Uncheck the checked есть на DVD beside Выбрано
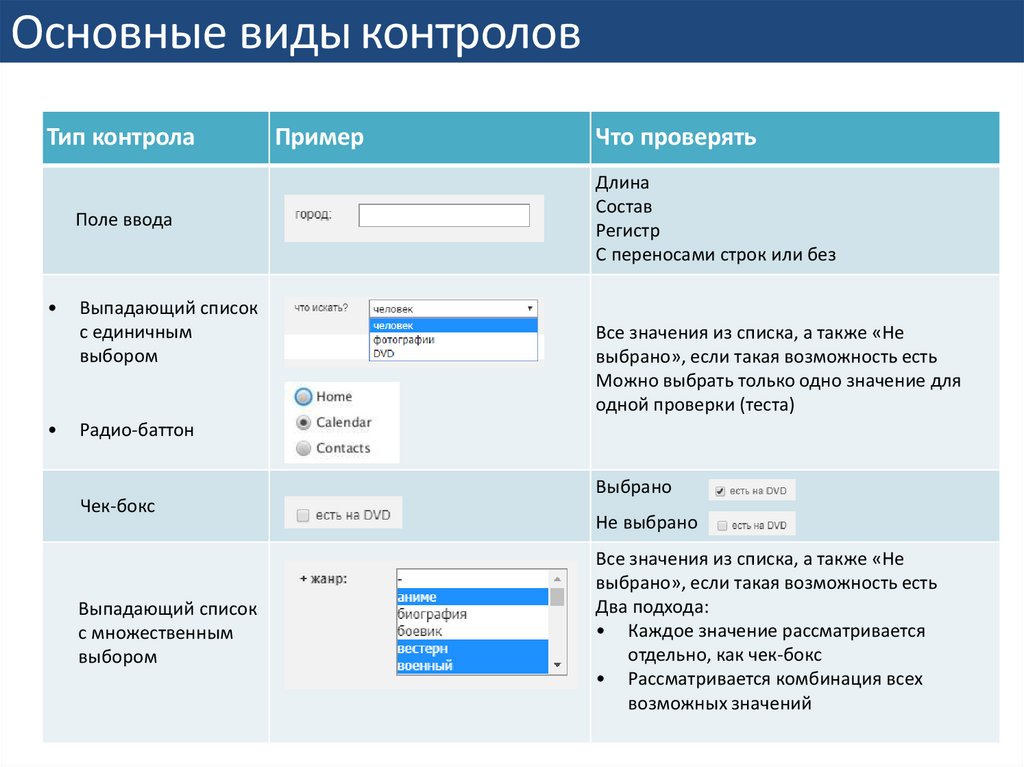 [x=720, y=491]
